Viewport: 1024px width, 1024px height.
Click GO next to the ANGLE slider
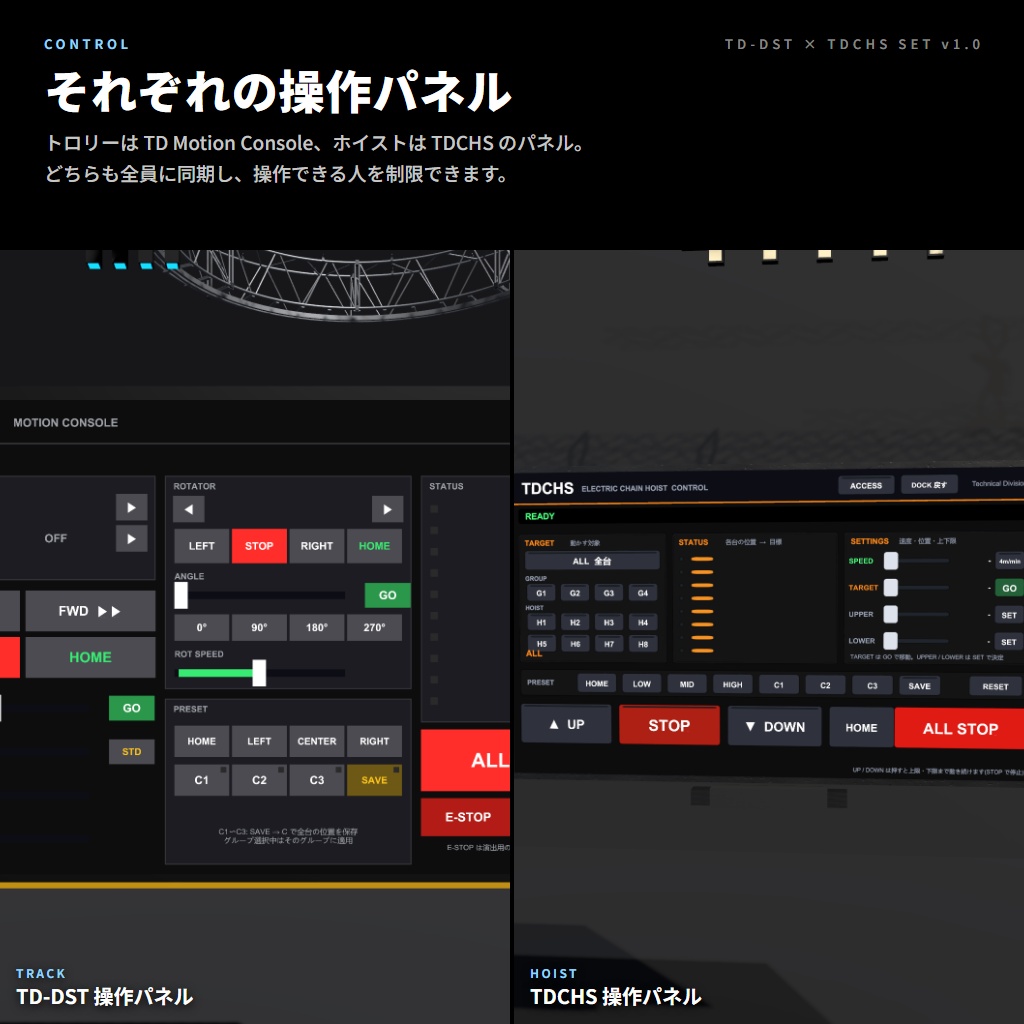coord(387,596)
